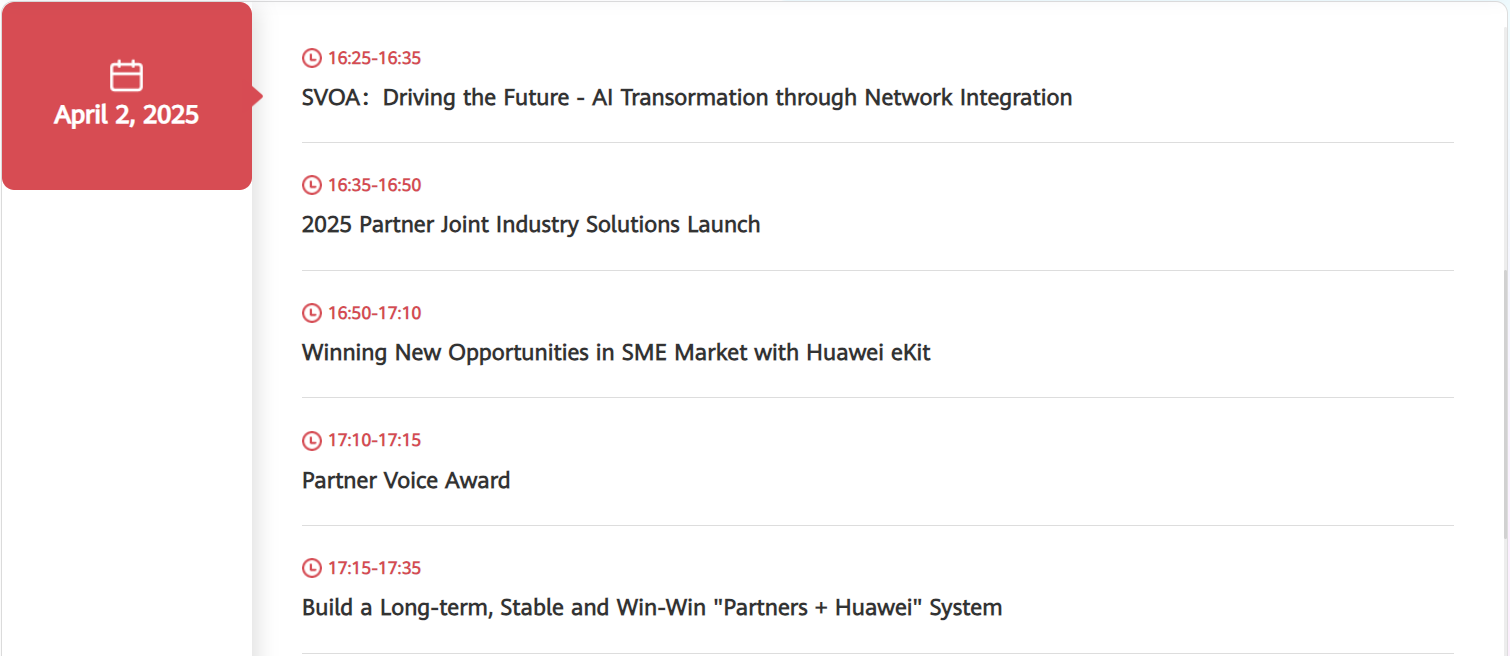Click the 17:10-17:15 time label

point(374,440)
